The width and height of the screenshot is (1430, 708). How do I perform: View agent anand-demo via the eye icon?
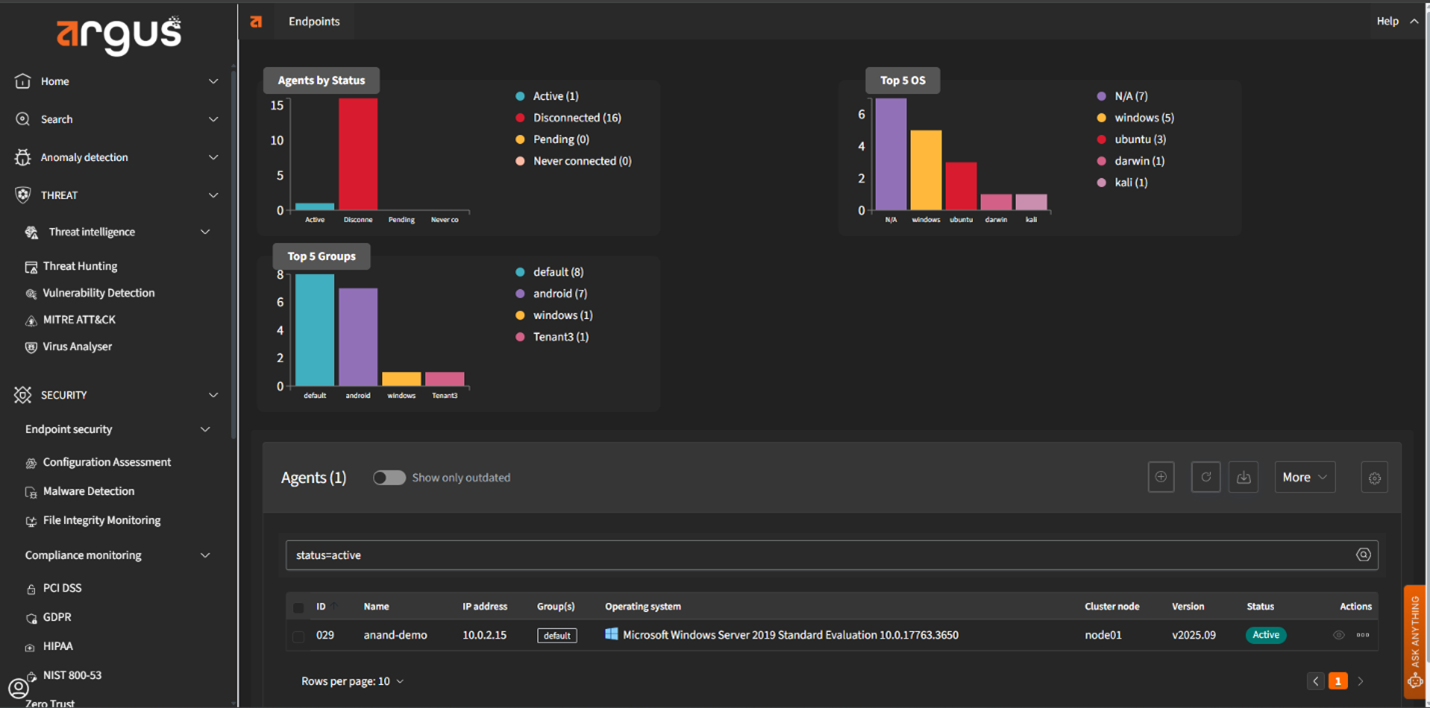(x=1338, y=635)
